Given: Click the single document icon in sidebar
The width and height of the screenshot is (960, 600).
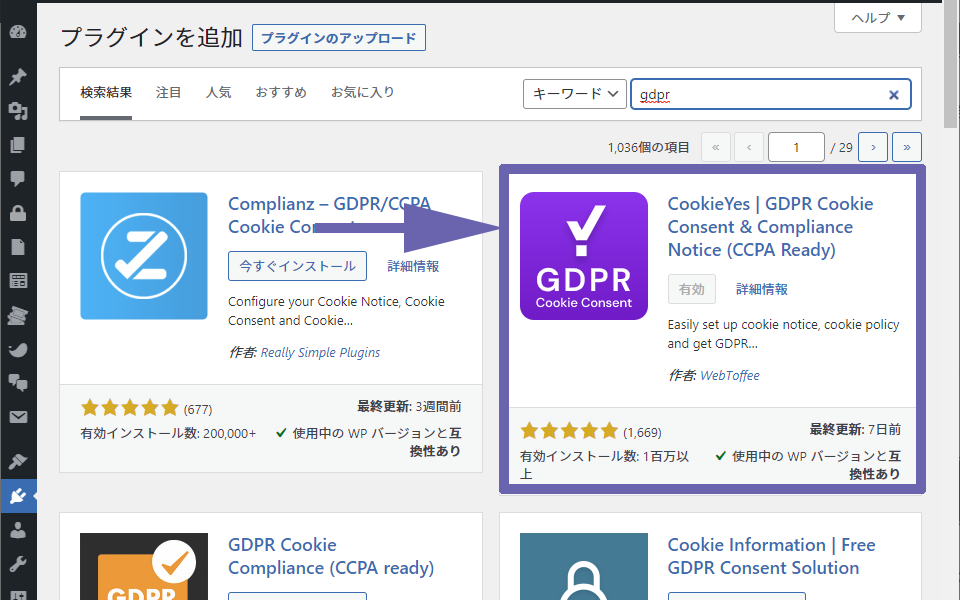Looking at the screenshot, I should click(18, 247).
